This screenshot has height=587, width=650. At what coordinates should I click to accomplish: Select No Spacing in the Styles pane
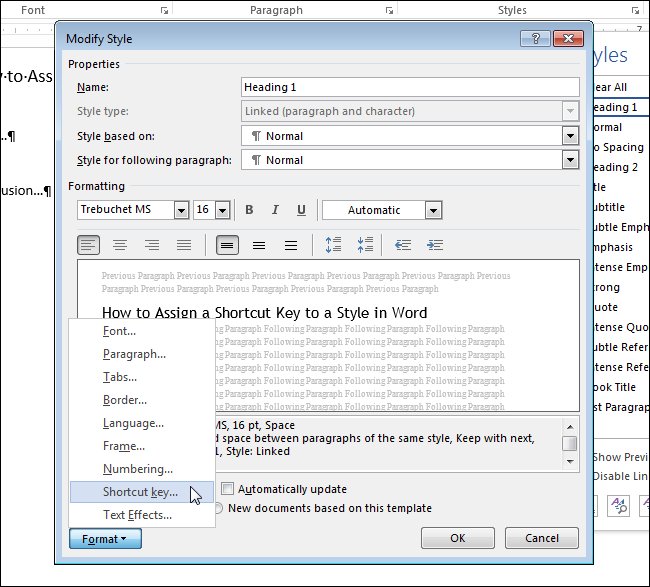coord(621,147)
